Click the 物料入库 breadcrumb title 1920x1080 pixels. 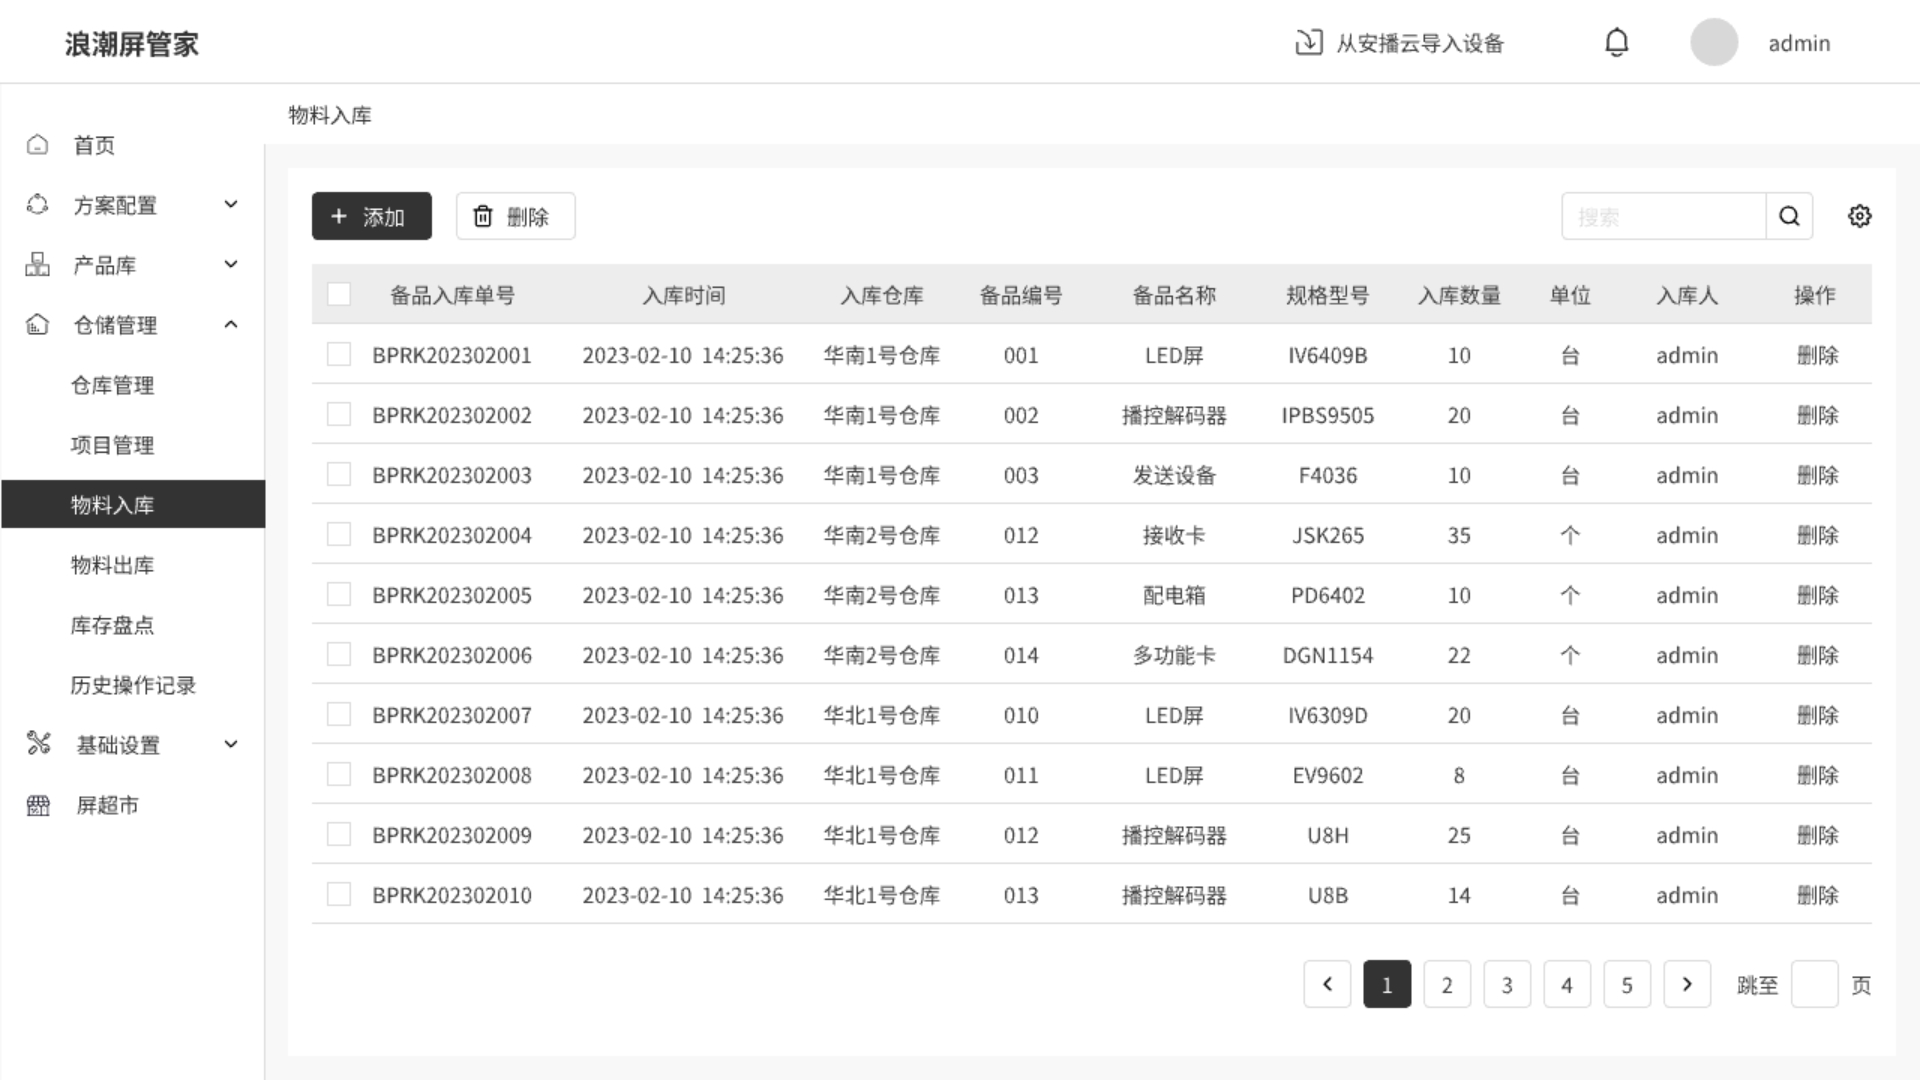[x=330, y=115]
